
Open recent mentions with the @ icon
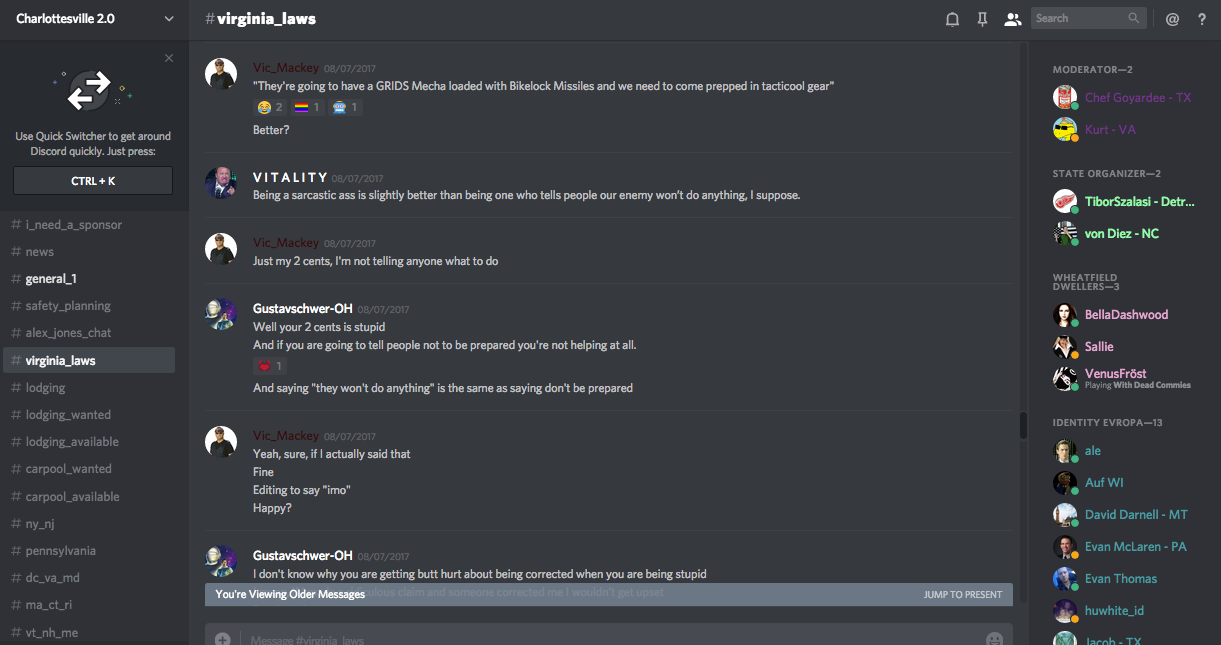(x=1172, y=19)
